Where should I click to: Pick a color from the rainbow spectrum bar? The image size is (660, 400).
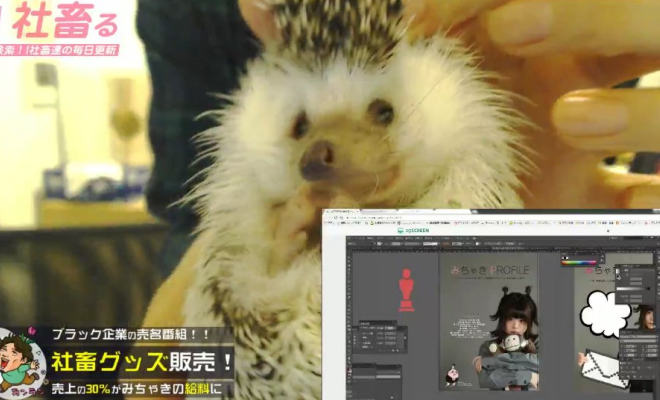coord(580,263)
